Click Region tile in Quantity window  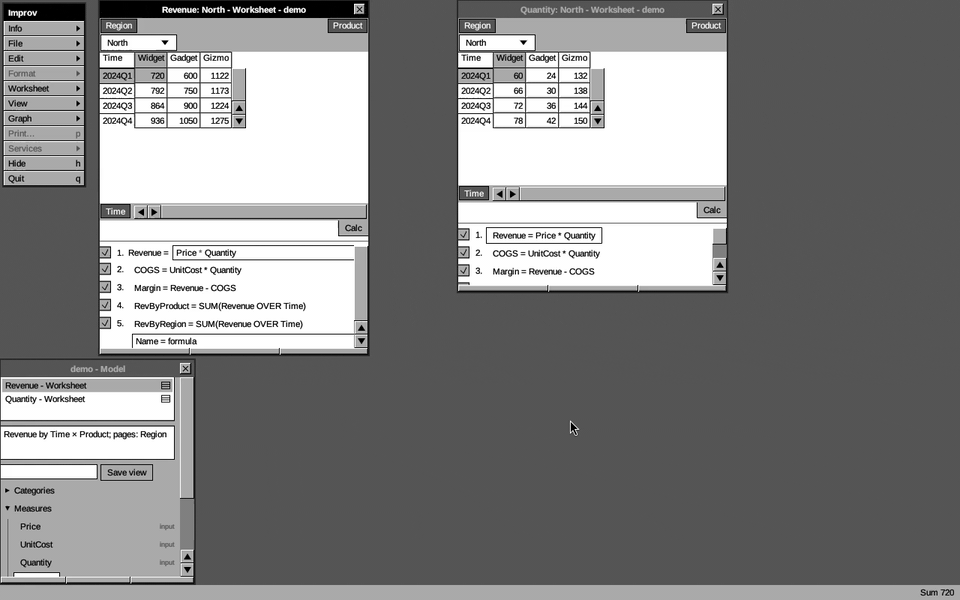click(477, 26)
